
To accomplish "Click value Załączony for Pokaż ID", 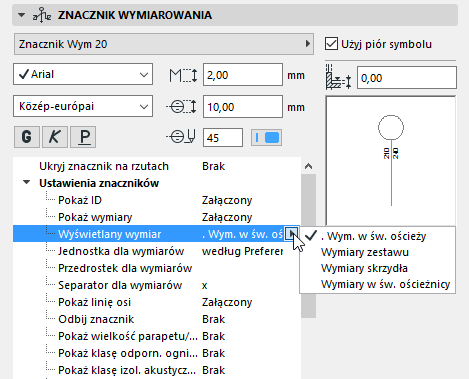I will tap(227, 200).
